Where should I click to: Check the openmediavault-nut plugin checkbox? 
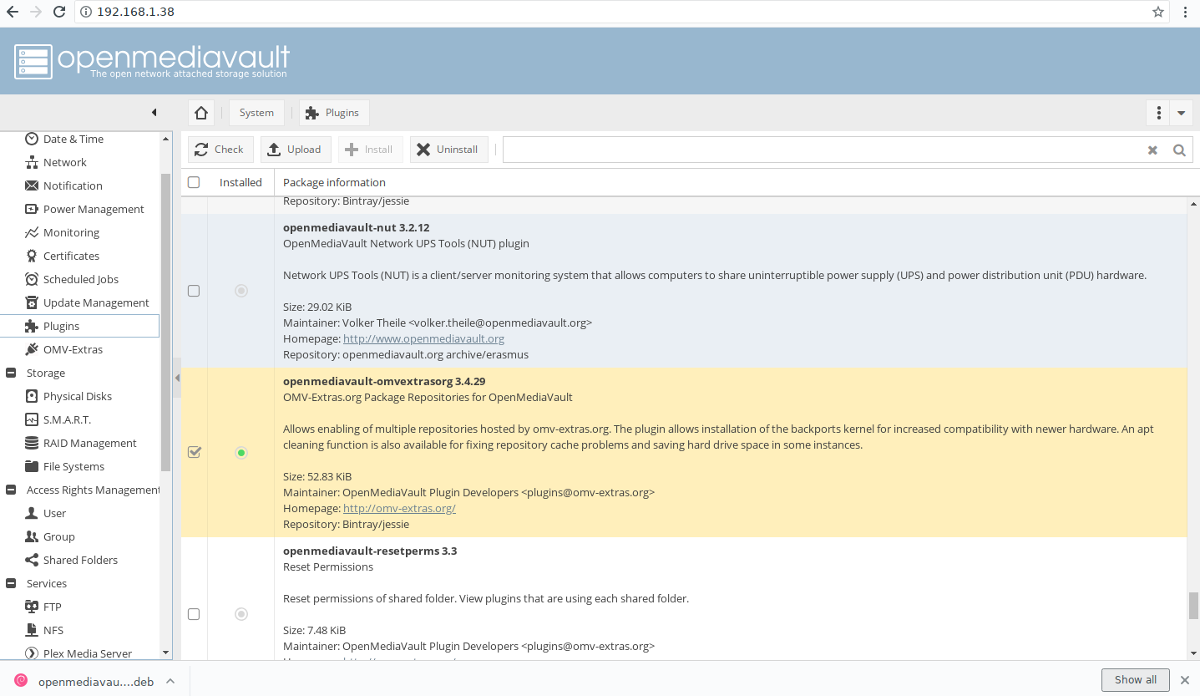[x=194, y=291]
